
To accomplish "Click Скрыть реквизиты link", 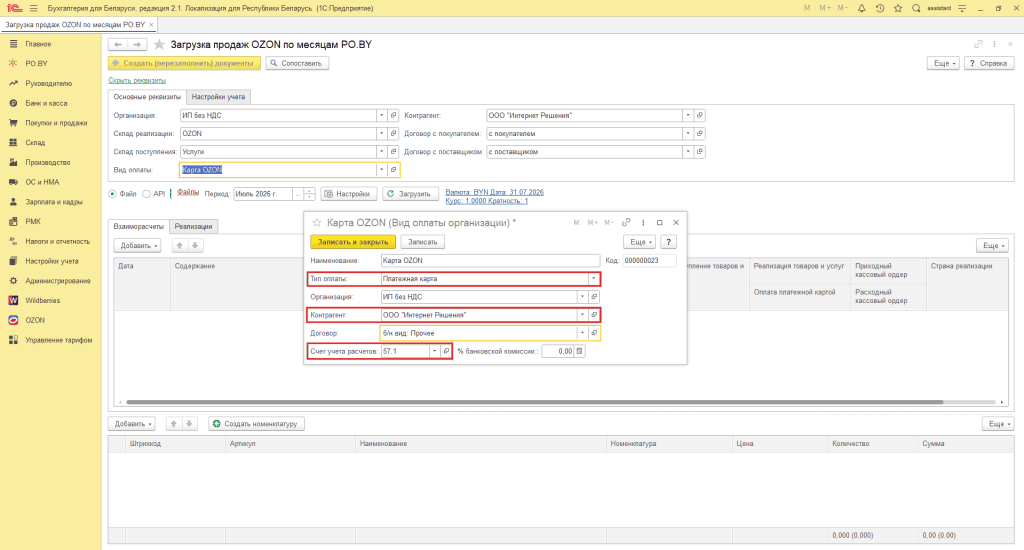I will coord(137,80).
